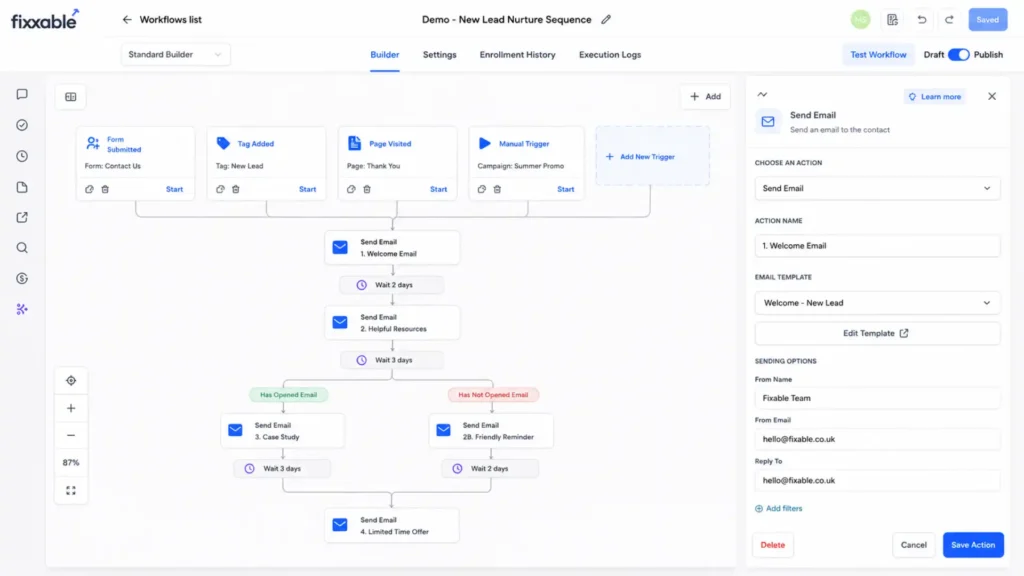Select the Wait 2 days step after Welcome Email
Image resolution: width=1024 pixels, height=576 pixels.
[x=392, y=285]
